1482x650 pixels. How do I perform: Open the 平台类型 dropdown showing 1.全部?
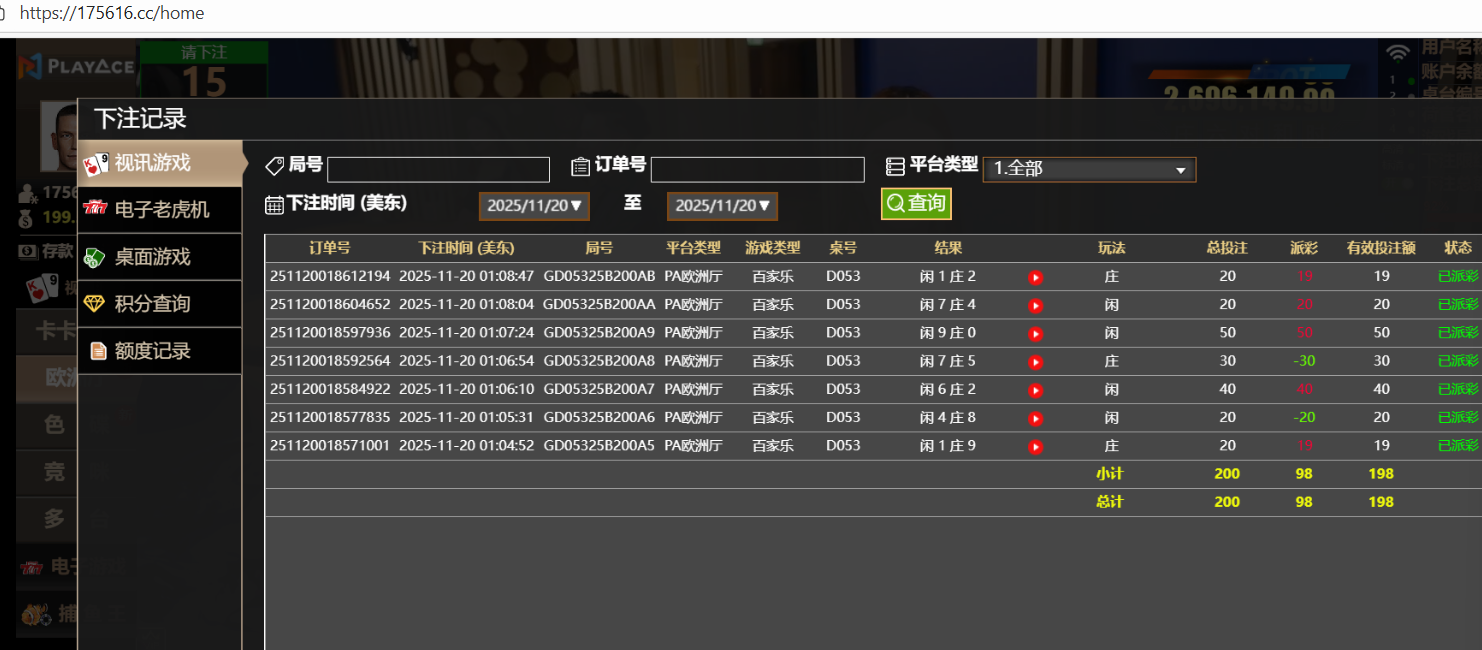1089,169
